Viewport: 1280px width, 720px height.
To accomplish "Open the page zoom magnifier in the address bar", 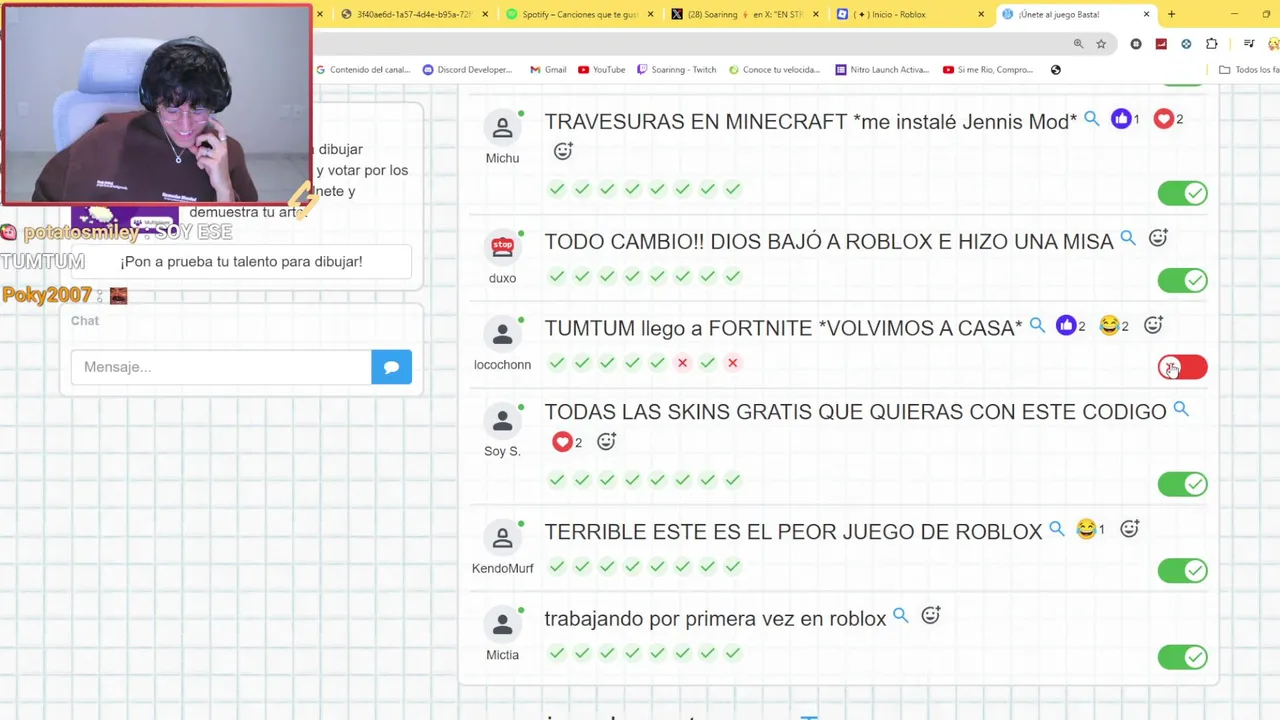I will point(1078,44).
